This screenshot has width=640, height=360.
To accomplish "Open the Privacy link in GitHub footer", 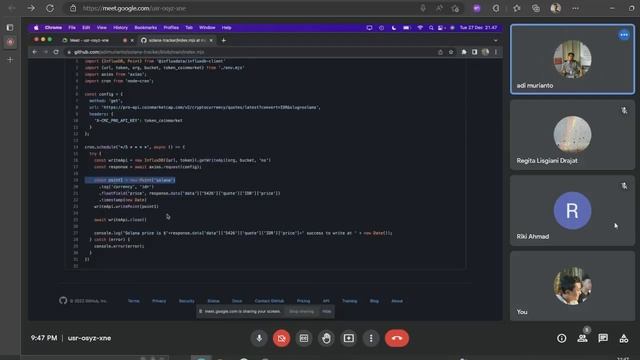I will click(159, 301).
